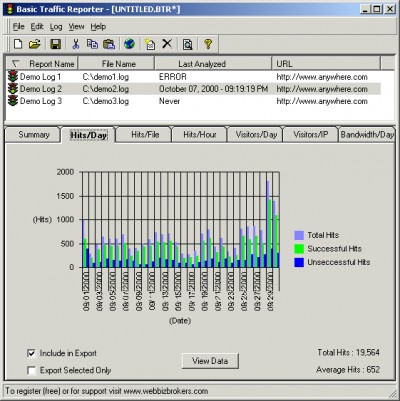Screen dimensions: 400x401
Task: Switch to the Summary tab
Action: coord(33,135)
